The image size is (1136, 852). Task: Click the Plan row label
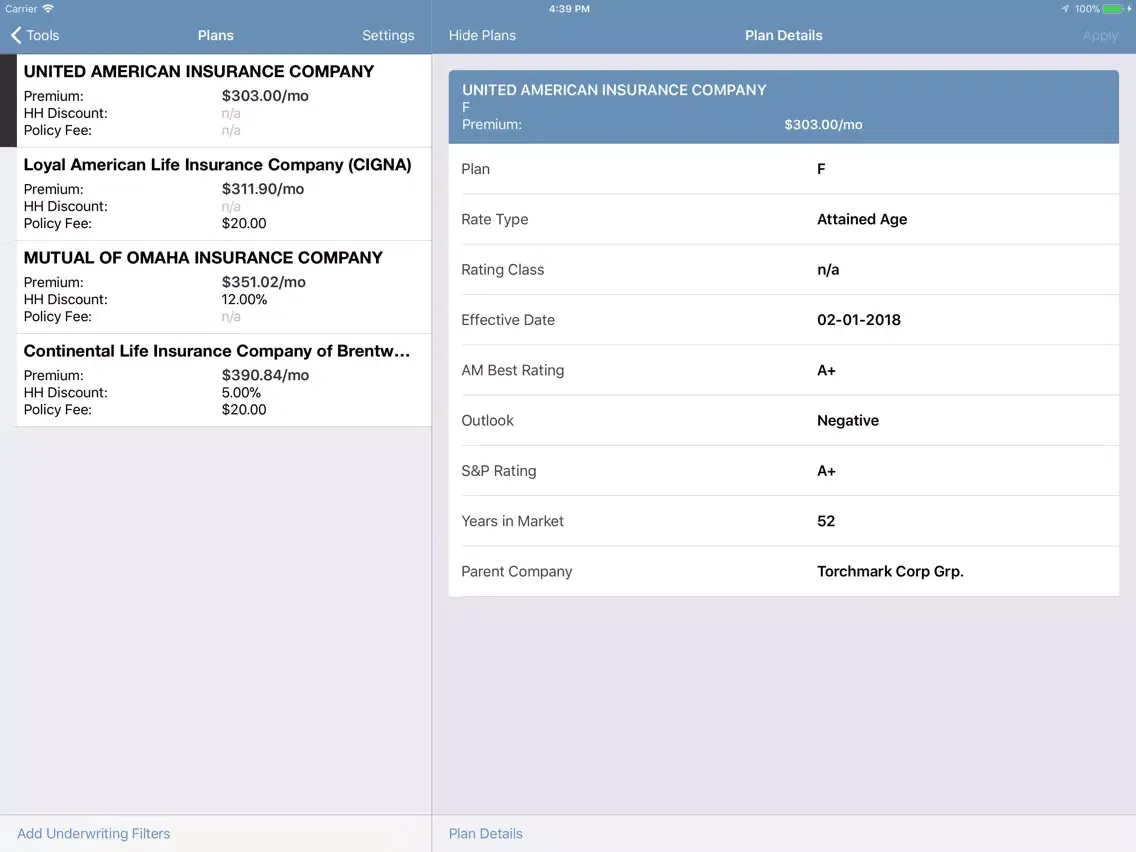tap(475, 169)
